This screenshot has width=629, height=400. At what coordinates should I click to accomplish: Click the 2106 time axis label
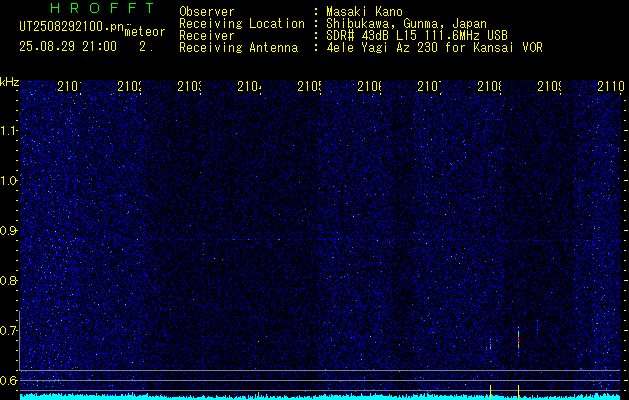[369, 86]
